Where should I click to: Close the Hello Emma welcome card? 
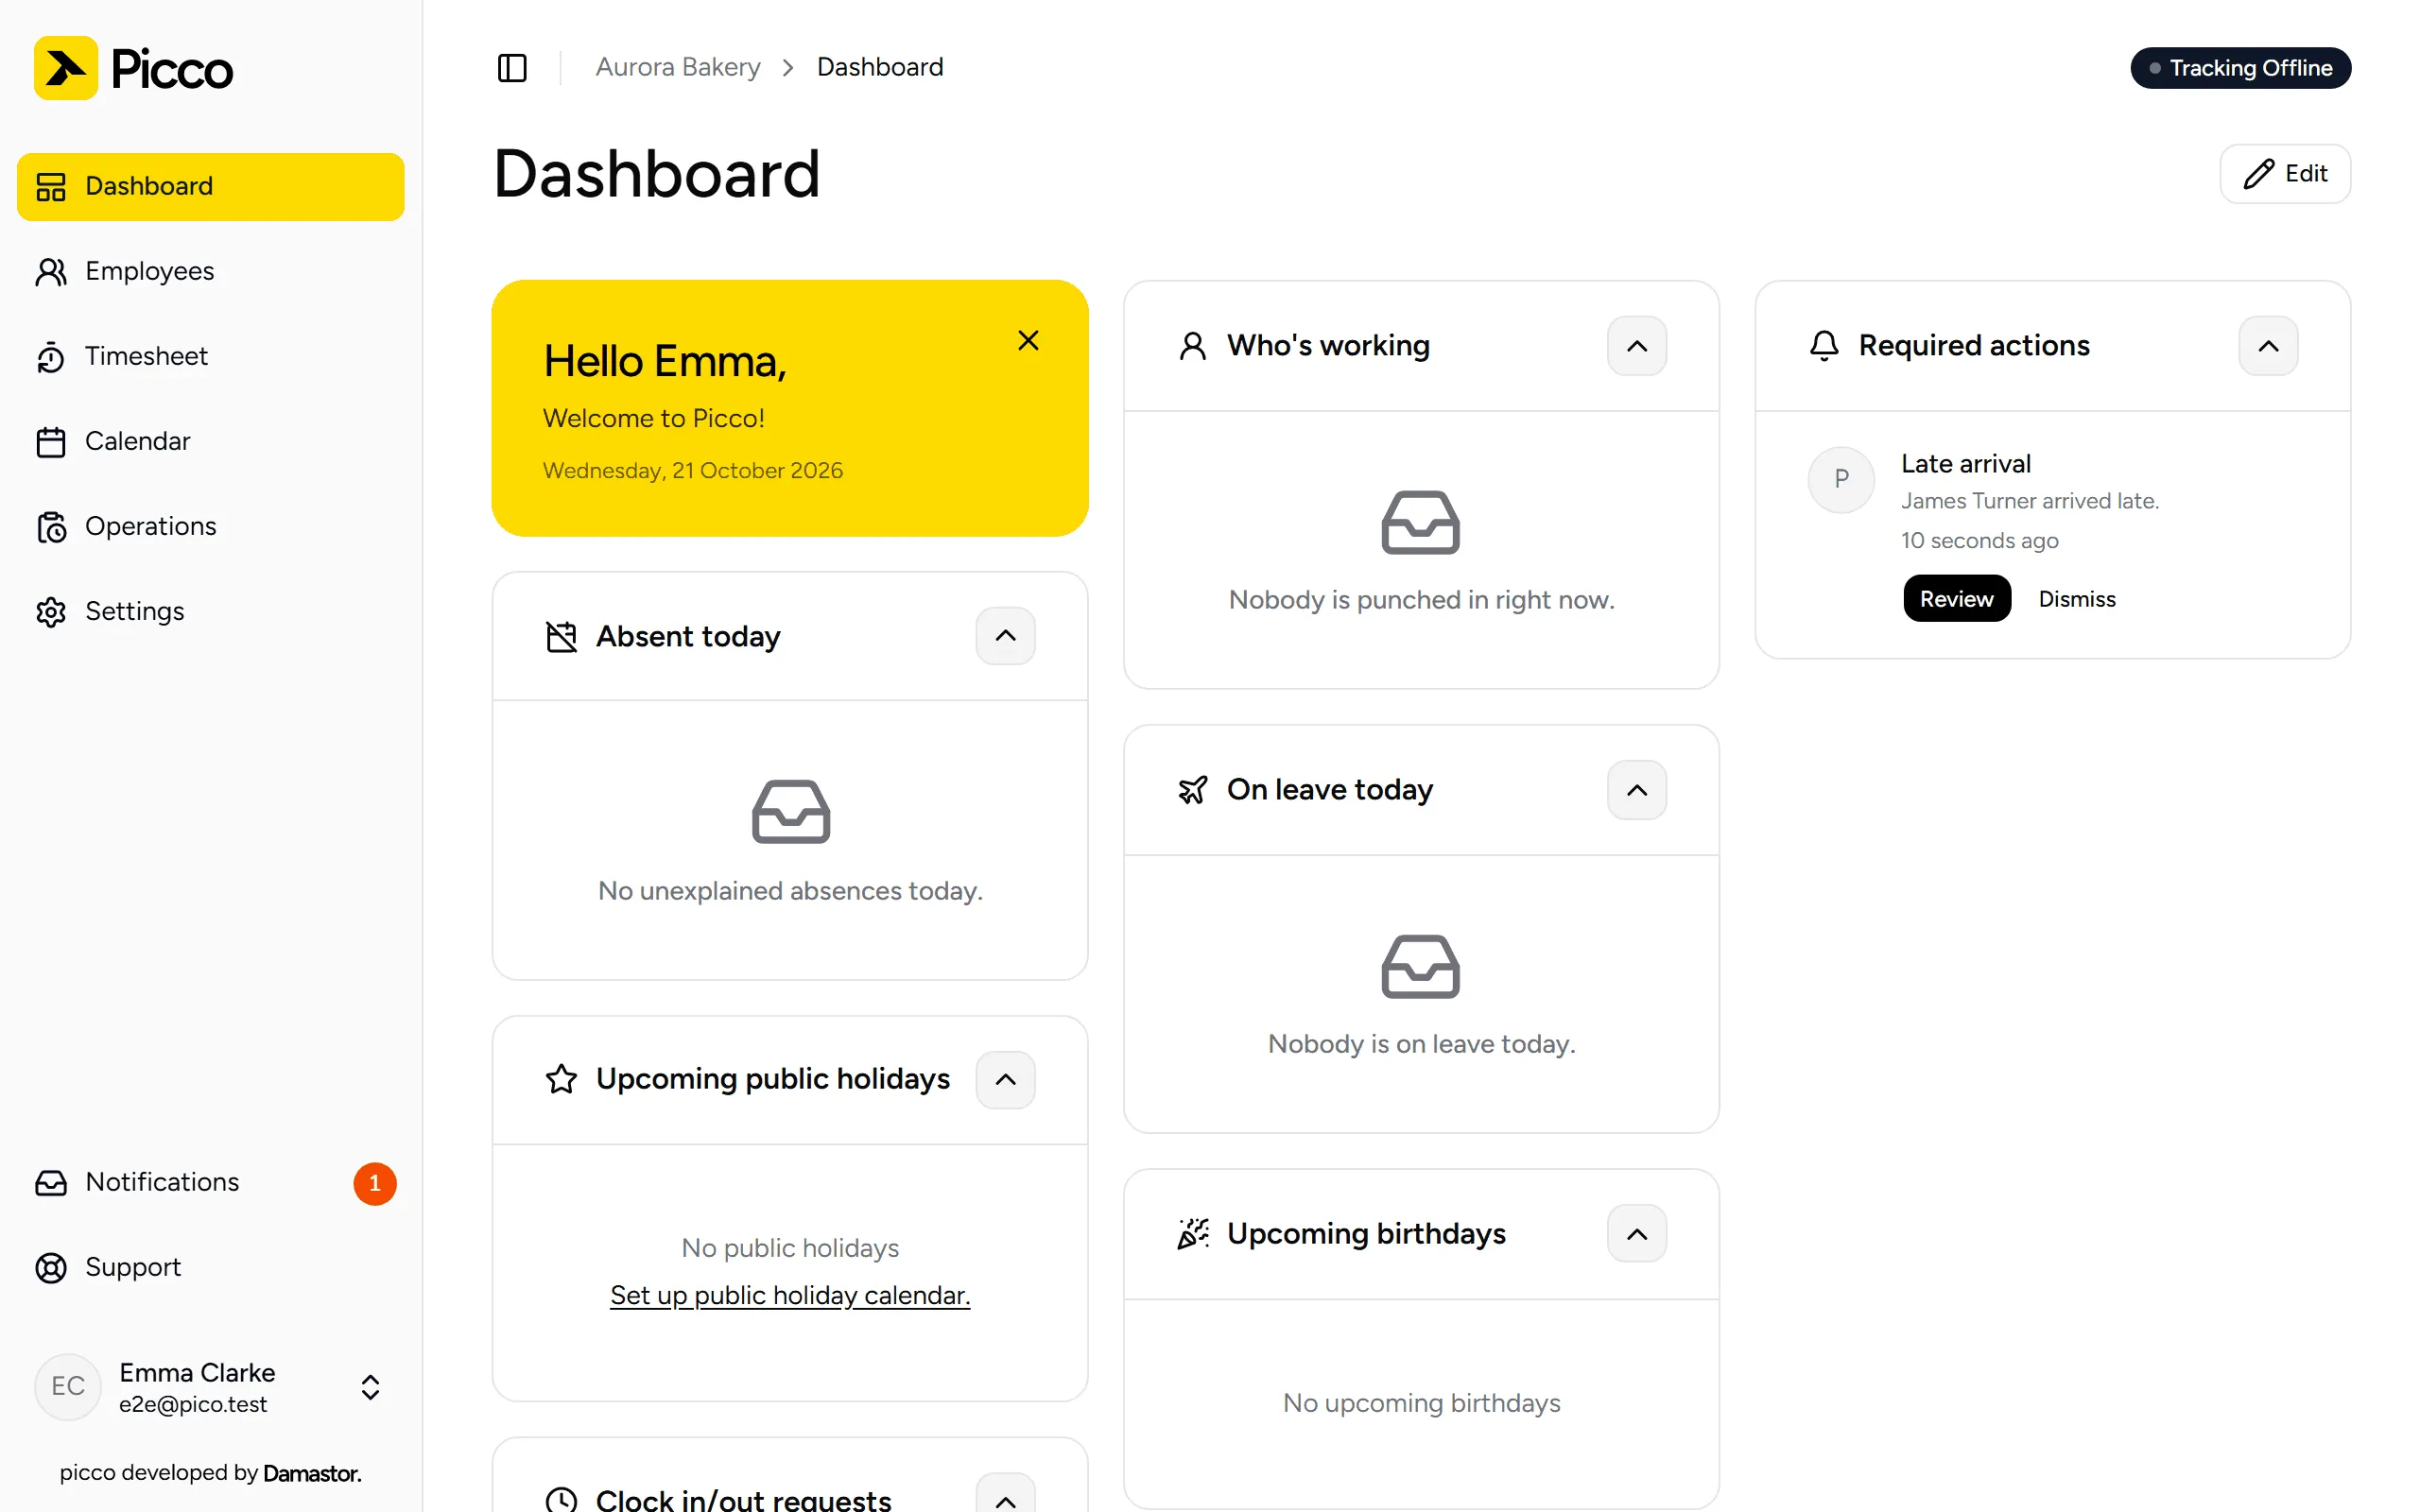coord(1028,341)
